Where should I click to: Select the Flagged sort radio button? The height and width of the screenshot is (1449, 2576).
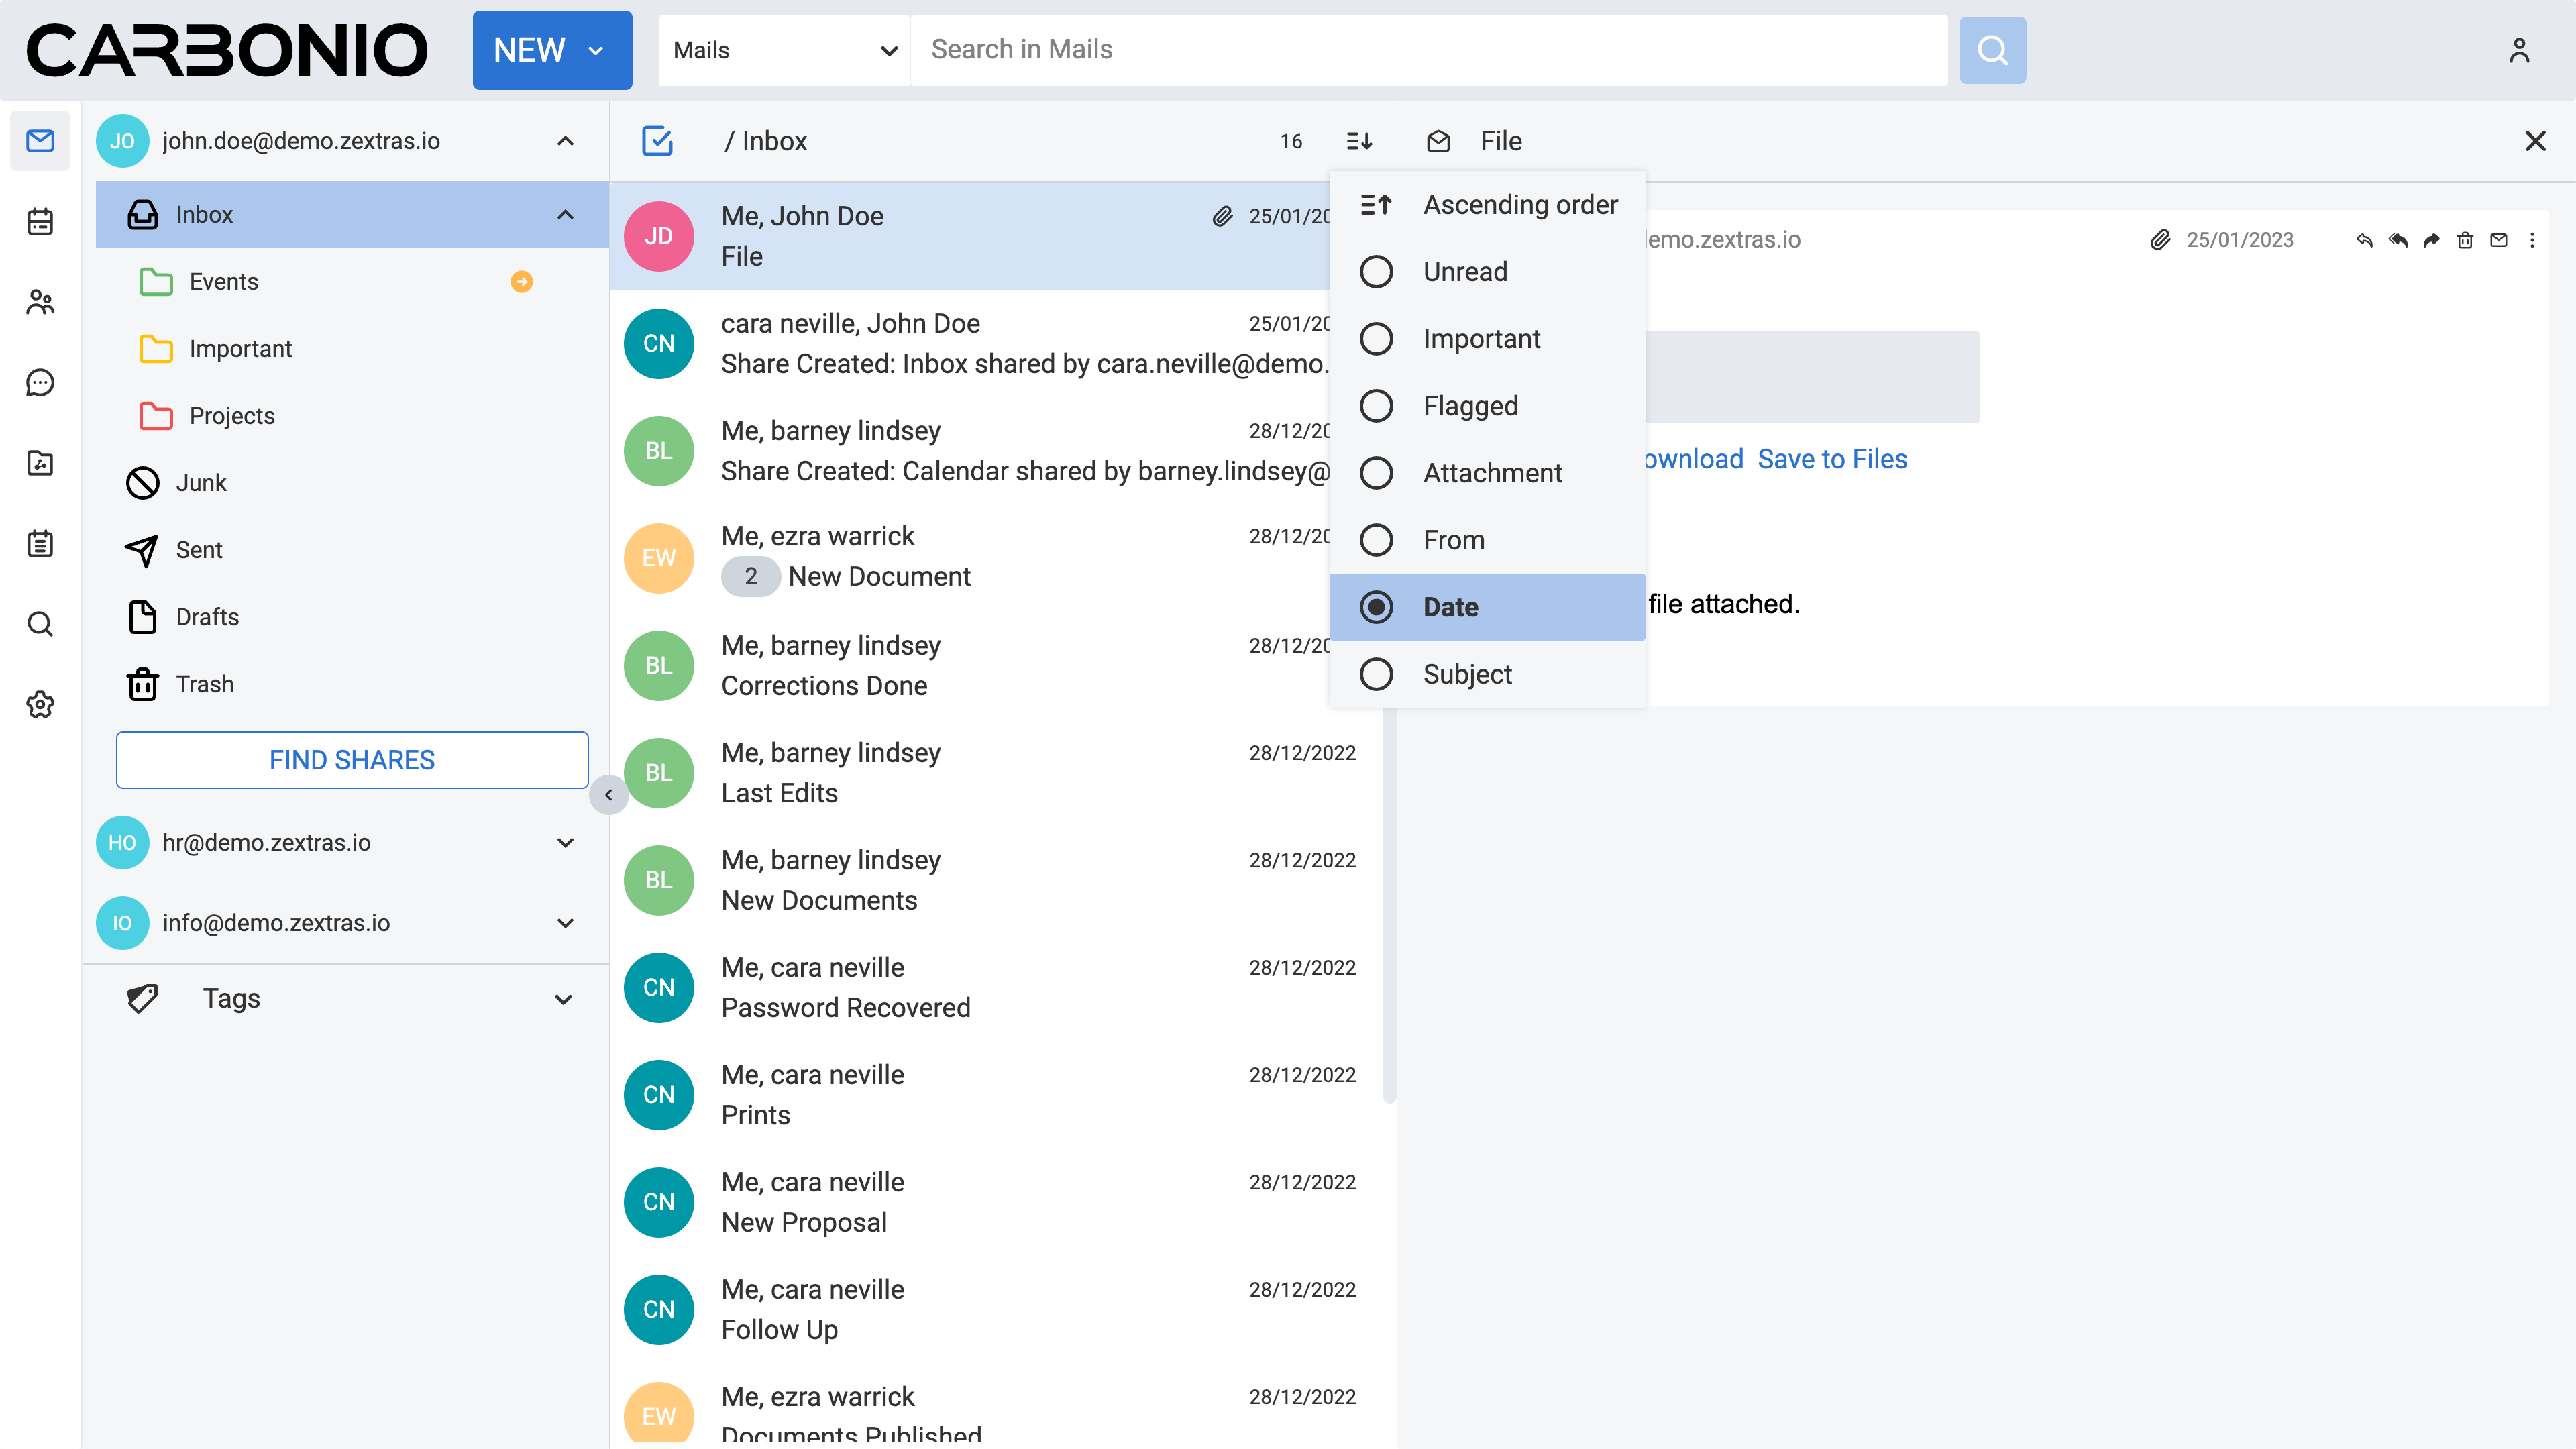(1376, 406)
